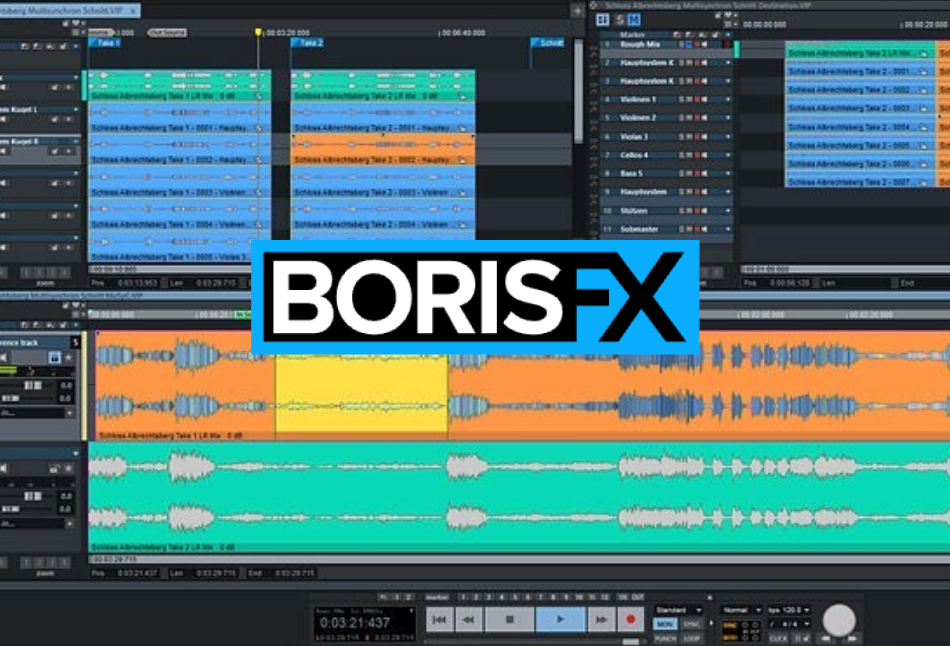Screen dimensions: 950x646
Task: Click the speaker icon on Bass 5 track
Action: (x=705, y=174)
